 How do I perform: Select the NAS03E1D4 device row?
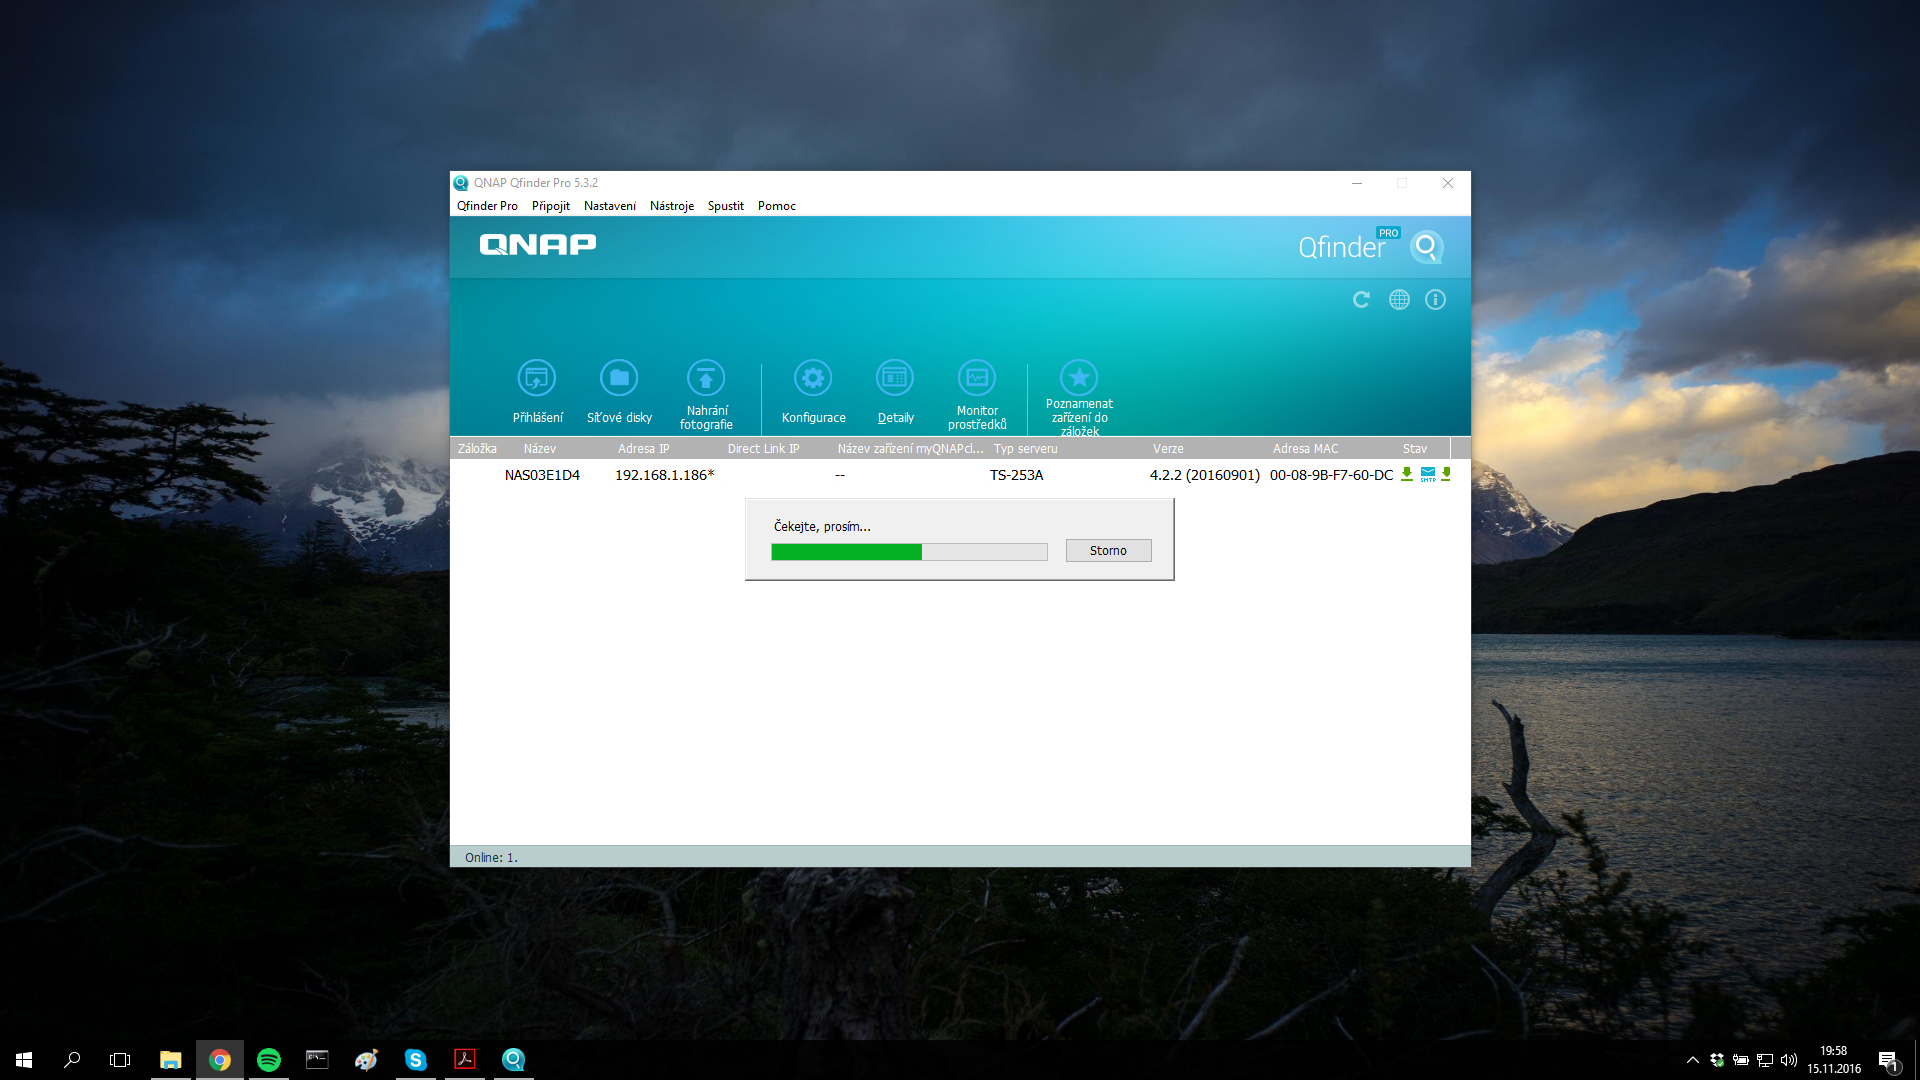coord(542,475)
